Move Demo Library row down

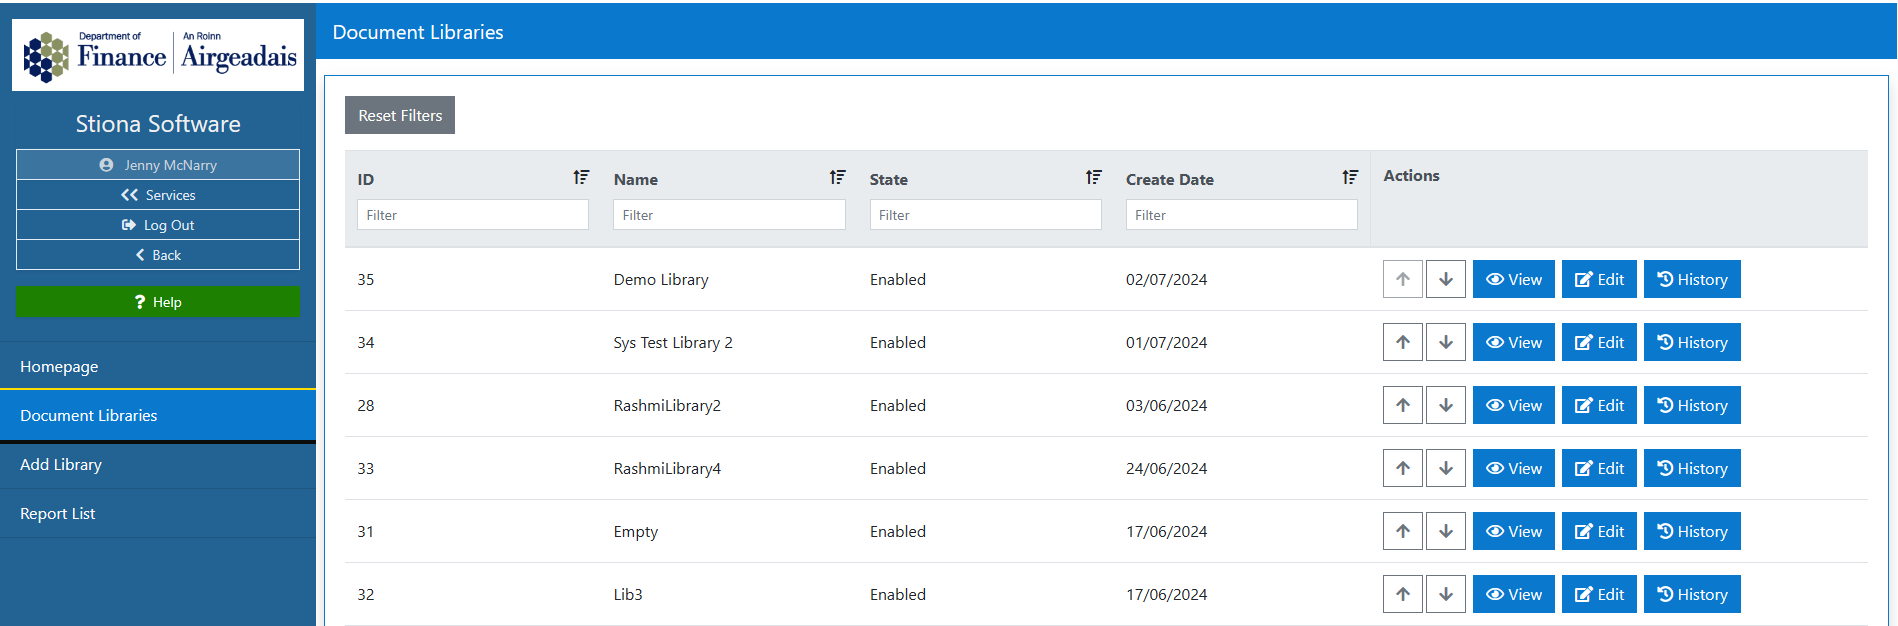tap(1446, 279)
